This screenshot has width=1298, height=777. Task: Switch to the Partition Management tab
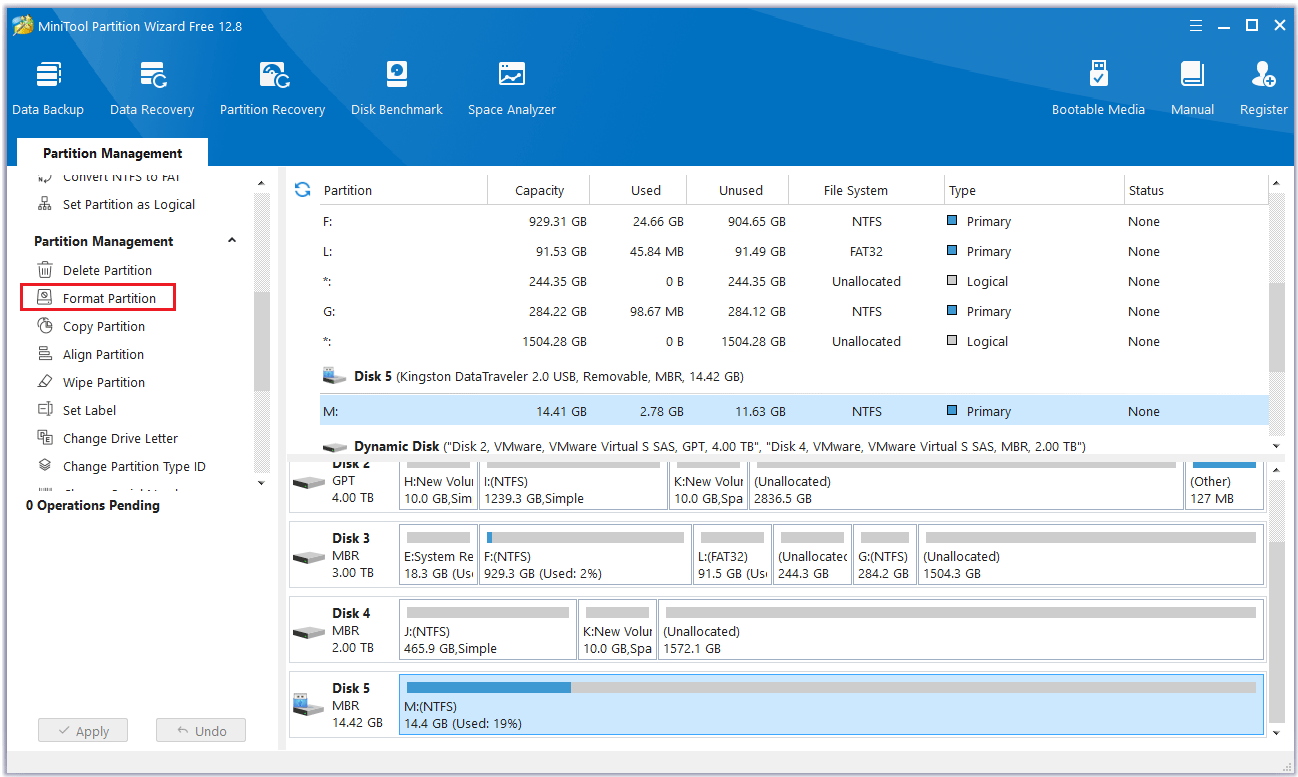pyautogui.click(x=112, y=153)
